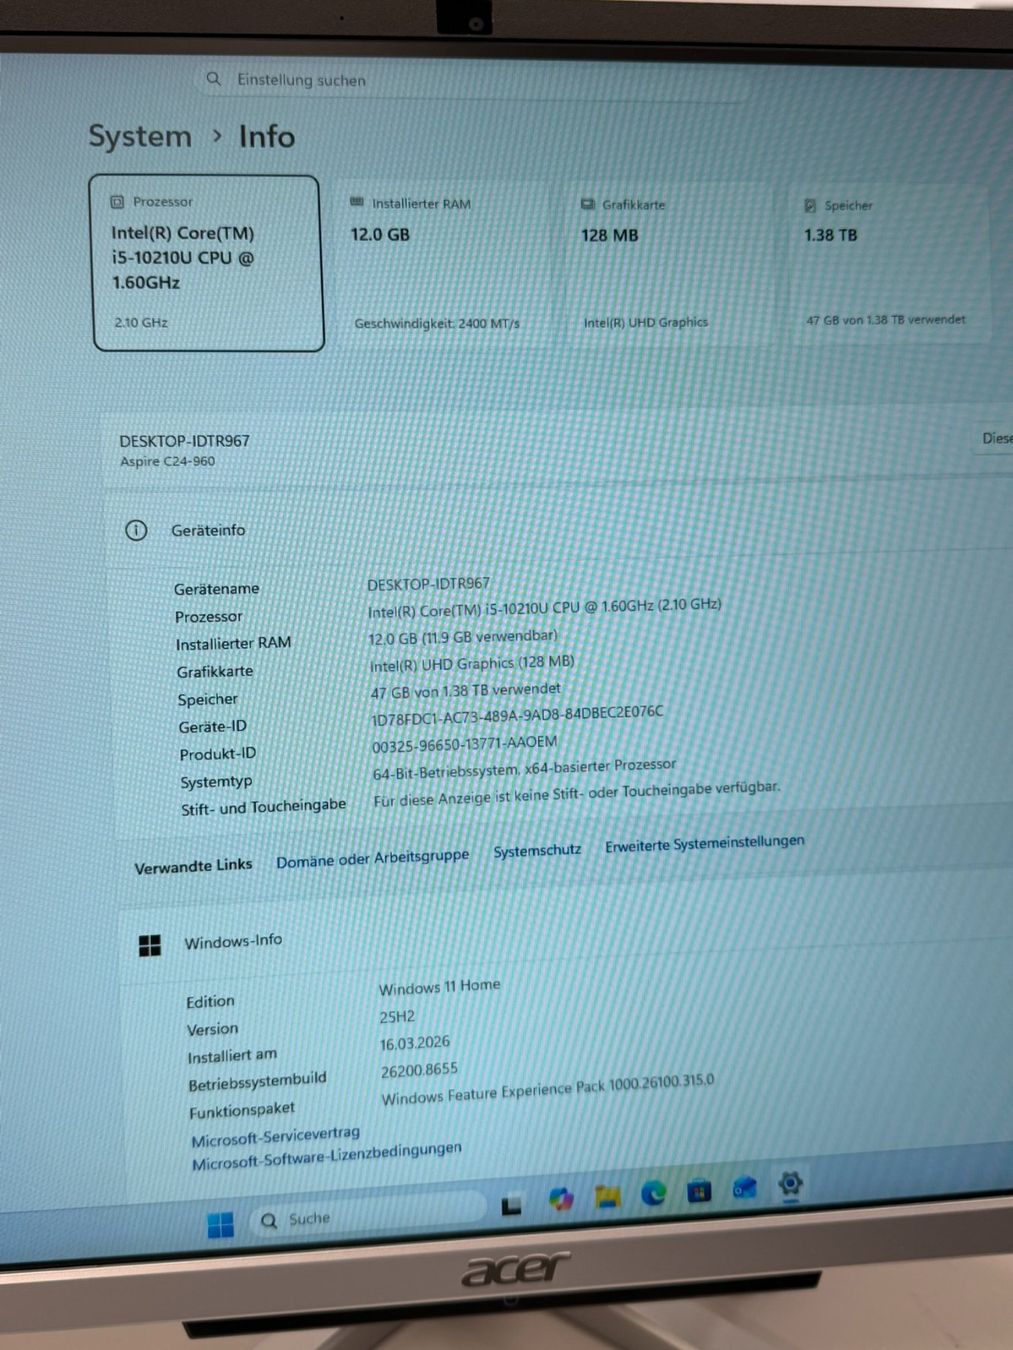Click the breadcrumb chevron between System and Info

point(217,135)
